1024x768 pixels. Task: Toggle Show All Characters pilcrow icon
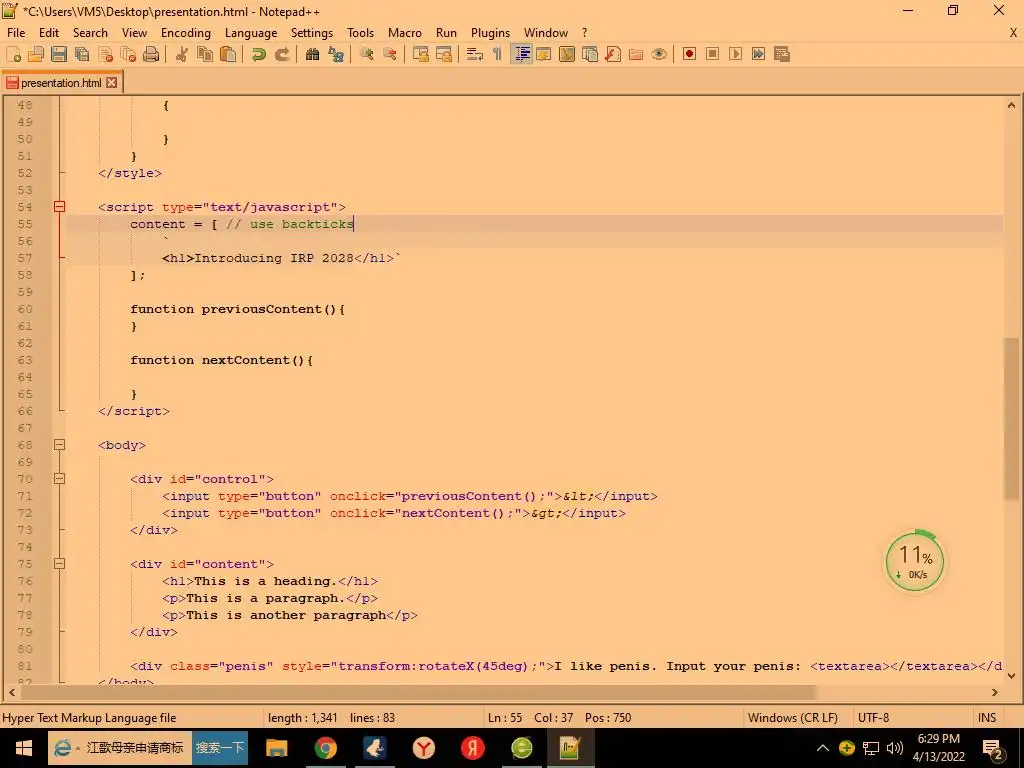coord(498,54)
